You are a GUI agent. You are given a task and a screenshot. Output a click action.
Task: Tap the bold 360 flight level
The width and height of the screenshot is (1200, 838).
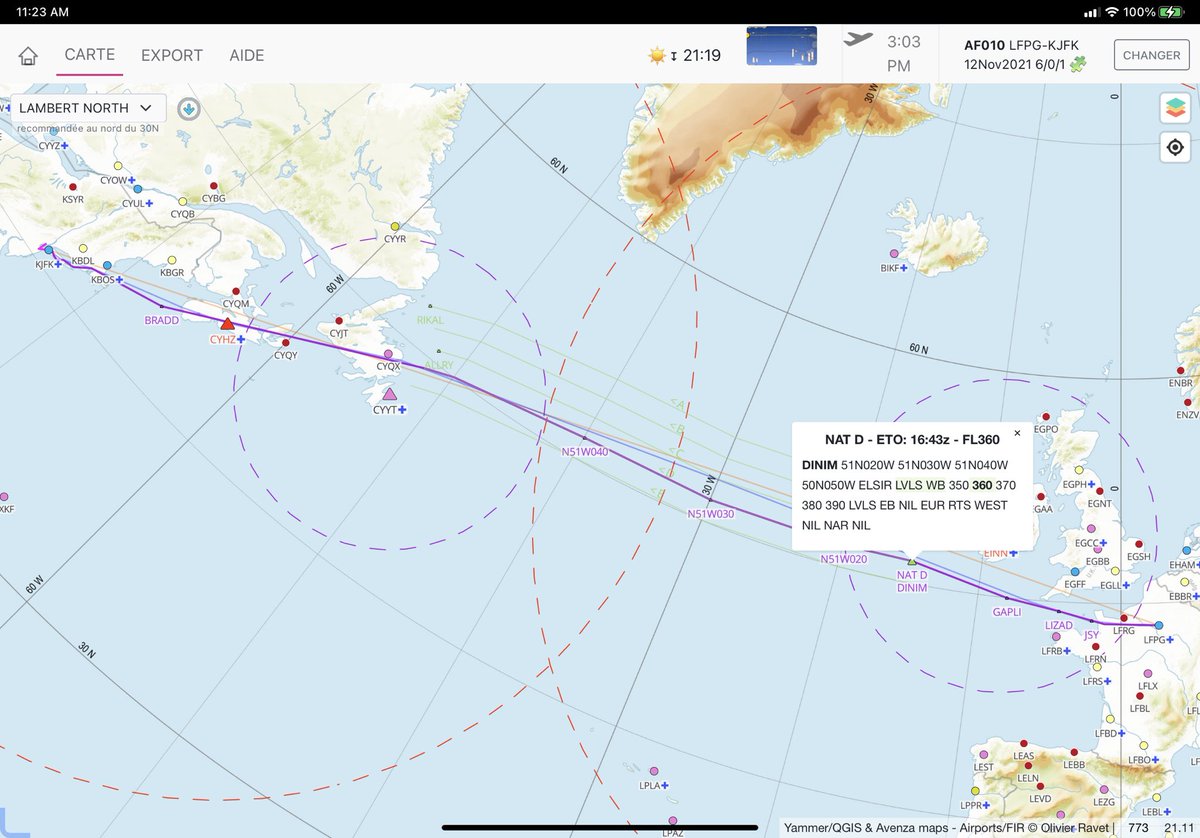pyautogui.click(x=982, y=484)
